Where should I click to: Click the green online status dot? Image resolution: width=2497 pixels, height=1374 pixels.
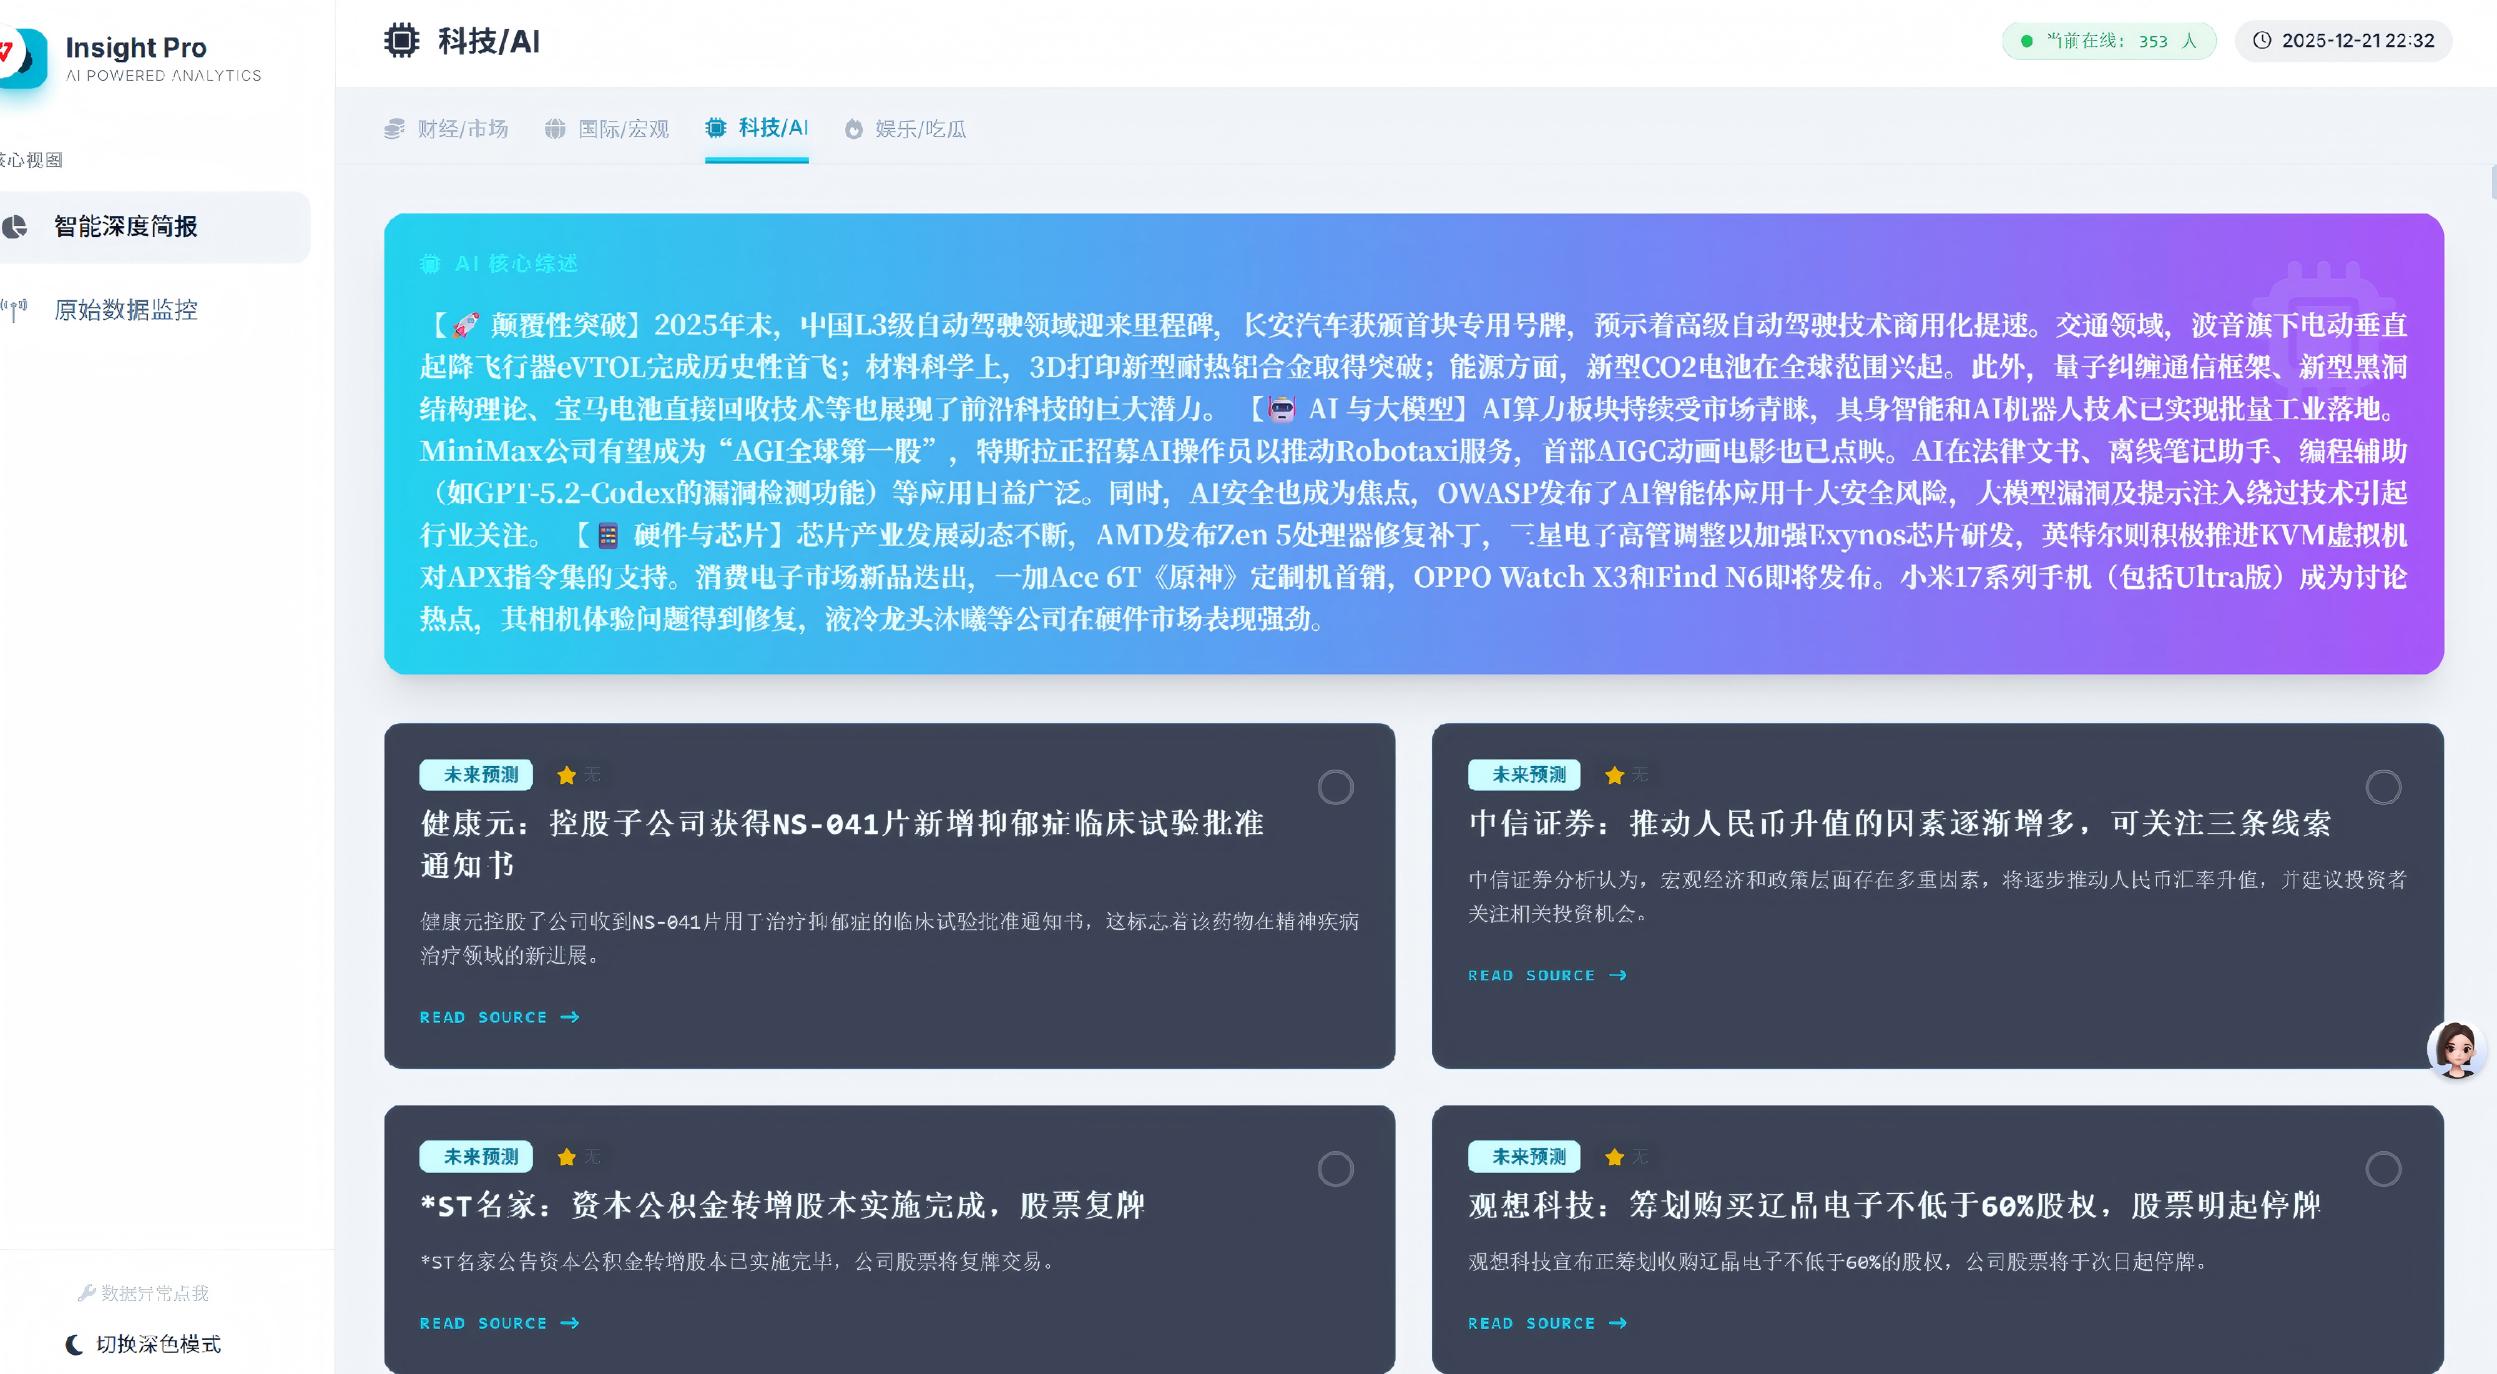(x=2027, y=41)
